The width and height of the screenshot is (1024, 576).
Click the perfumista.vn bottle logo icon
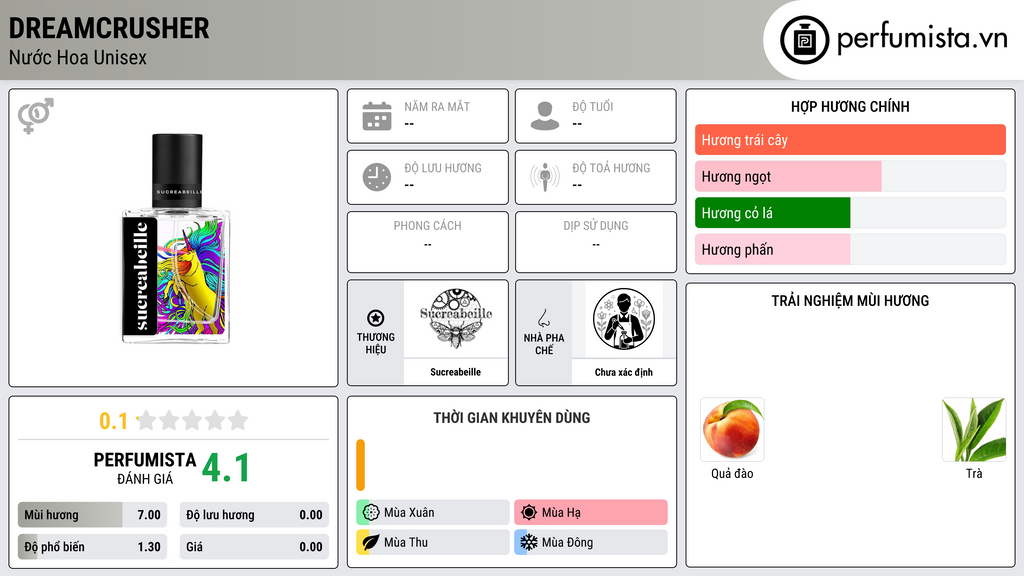(x=804, y=40)
